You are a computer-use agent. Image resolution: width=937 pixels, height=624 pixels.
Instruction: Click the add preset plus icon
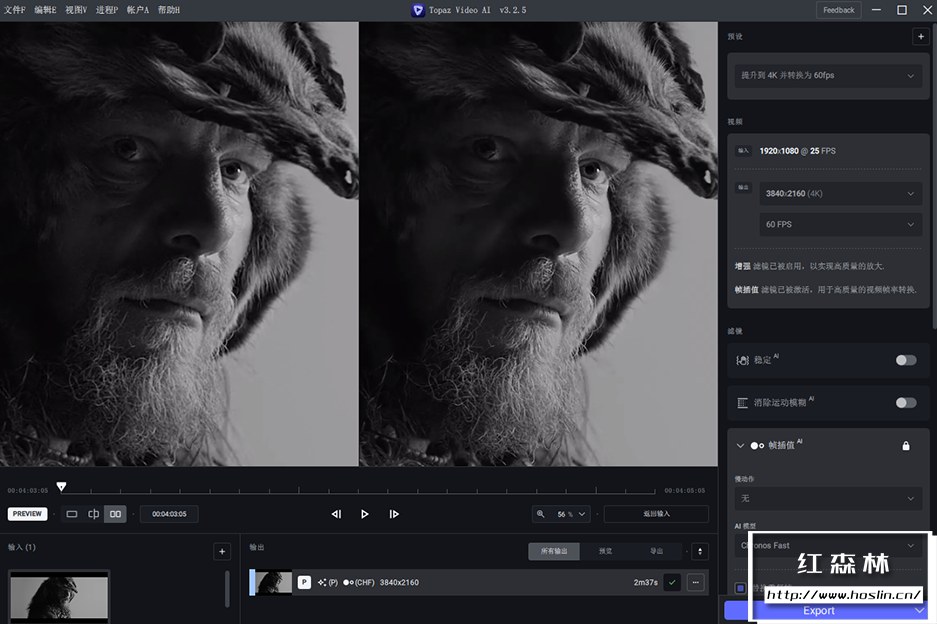[920, 37]
